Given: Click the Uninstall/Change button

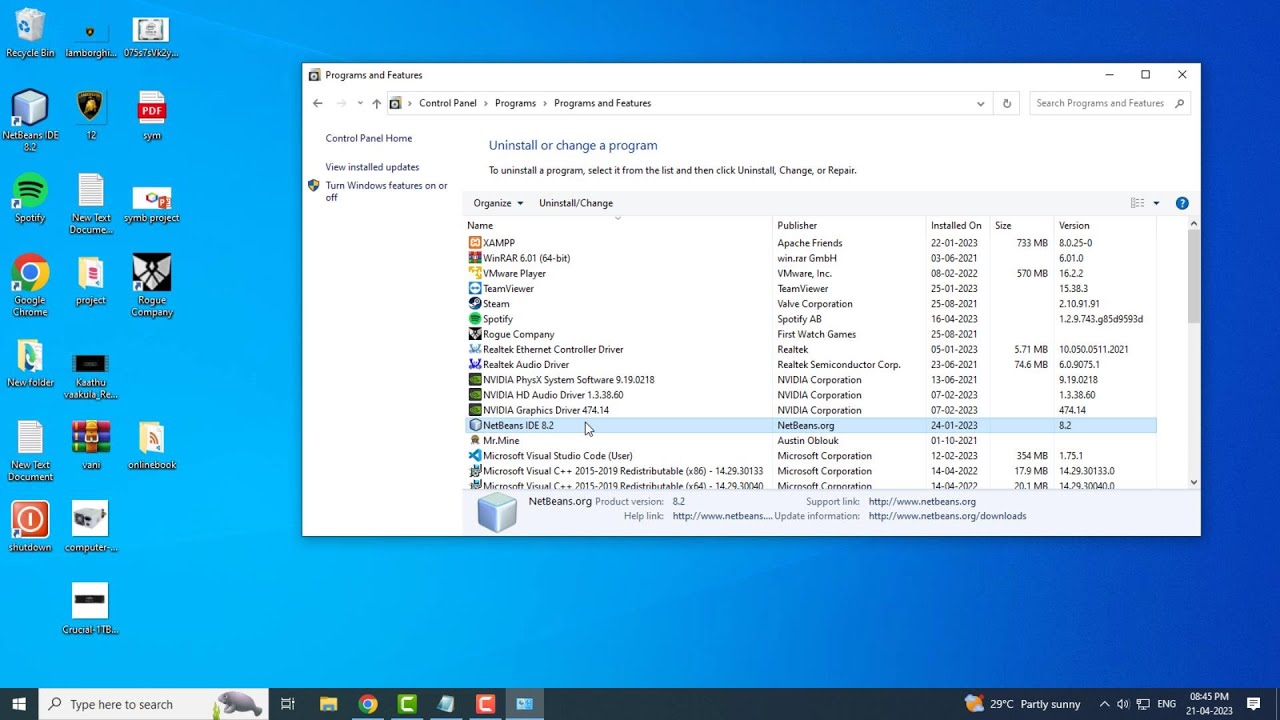Looking at the screenshot, I should click(x=576, y=203).
